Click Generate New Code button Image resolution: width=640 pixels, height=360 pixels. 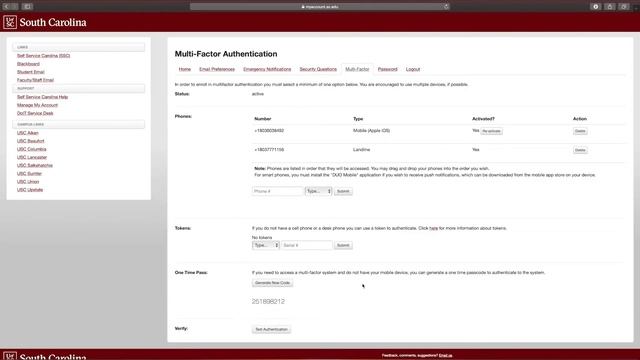tap(272, 282)
